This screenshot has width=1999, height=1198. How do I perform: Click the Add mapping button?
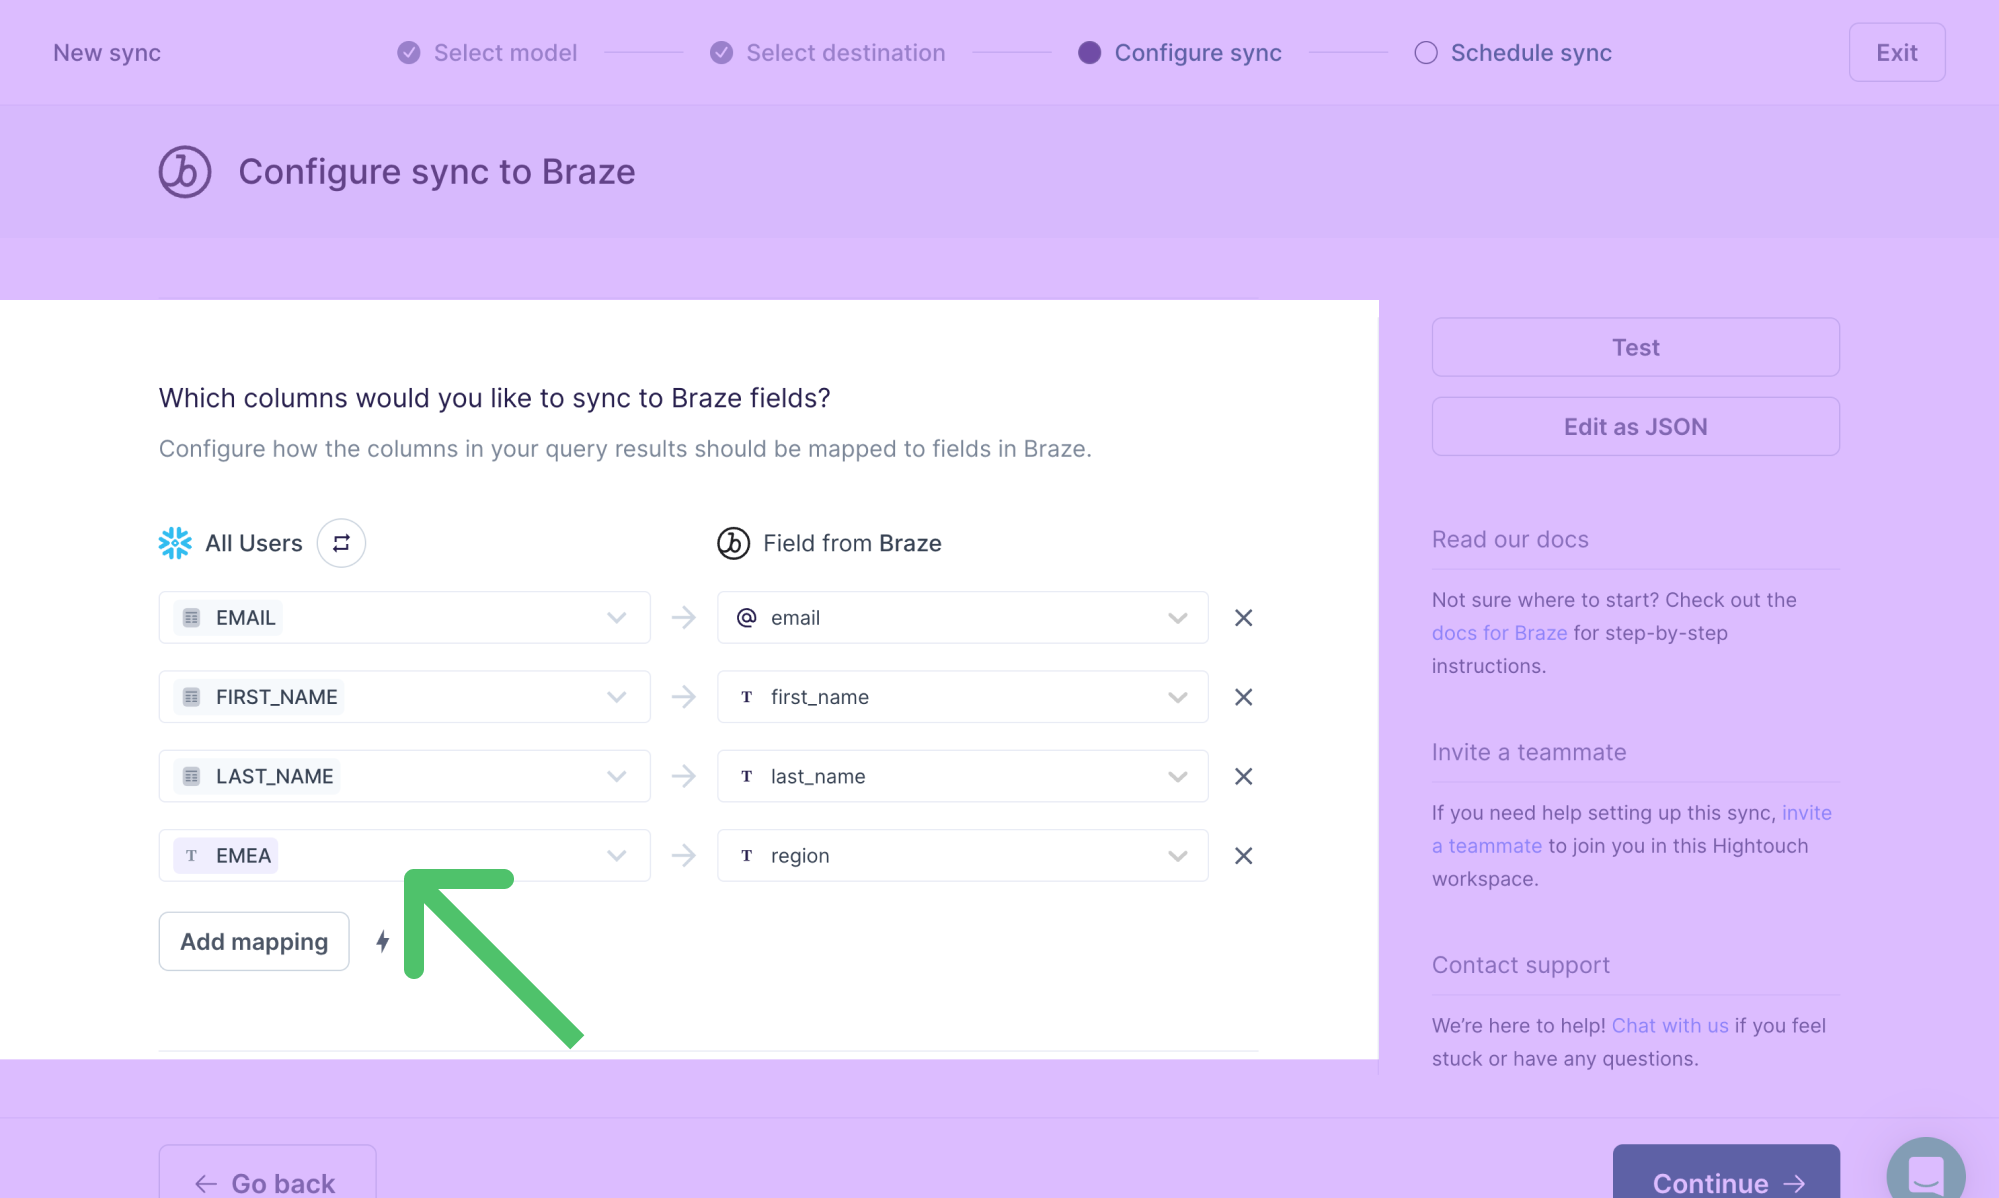(254, 940)
